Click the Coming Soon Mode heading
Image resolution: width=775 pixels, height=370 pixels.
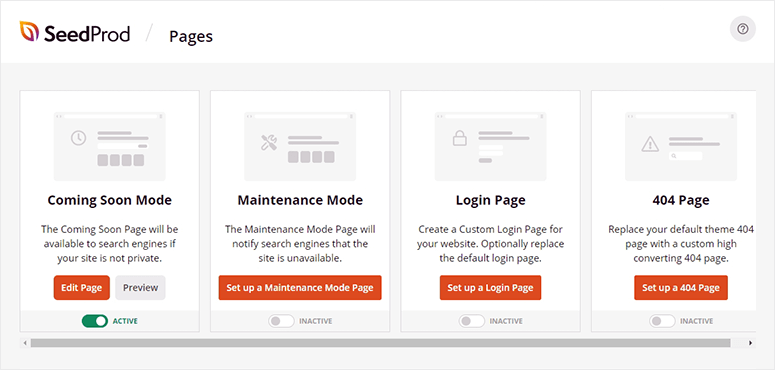(110, 200)
